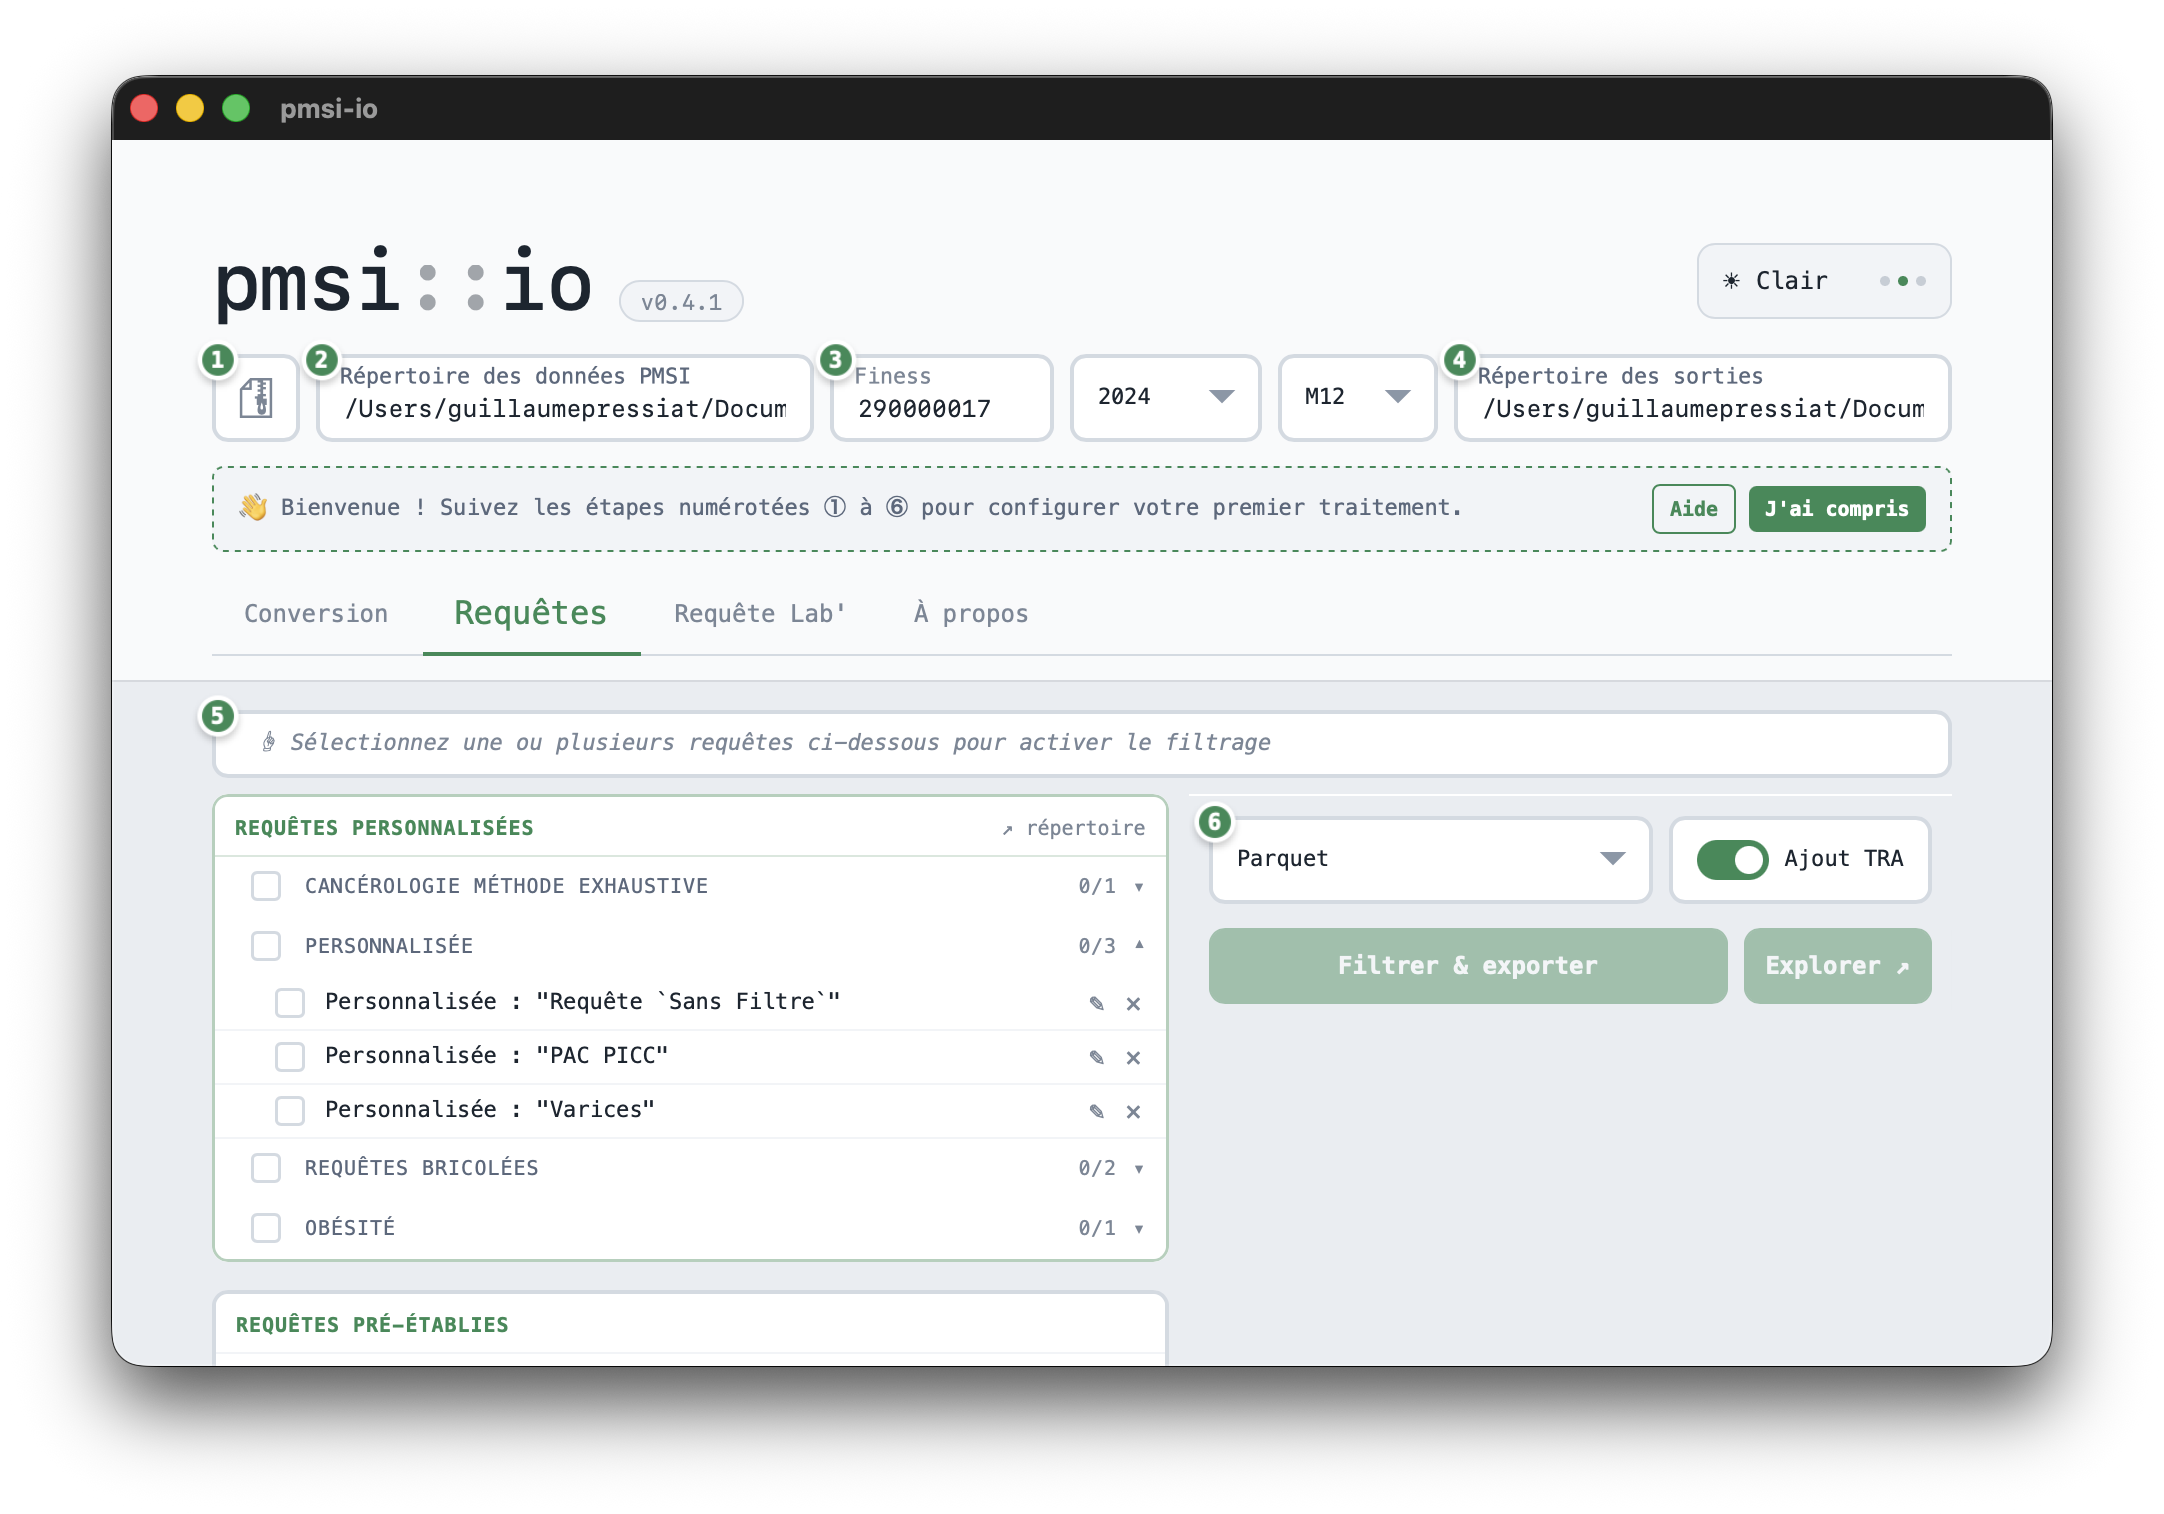Image resolution: width=2164 pixels, height=1514 pixels.
Task: Open the répertoire link
Action: point(1074,828)
